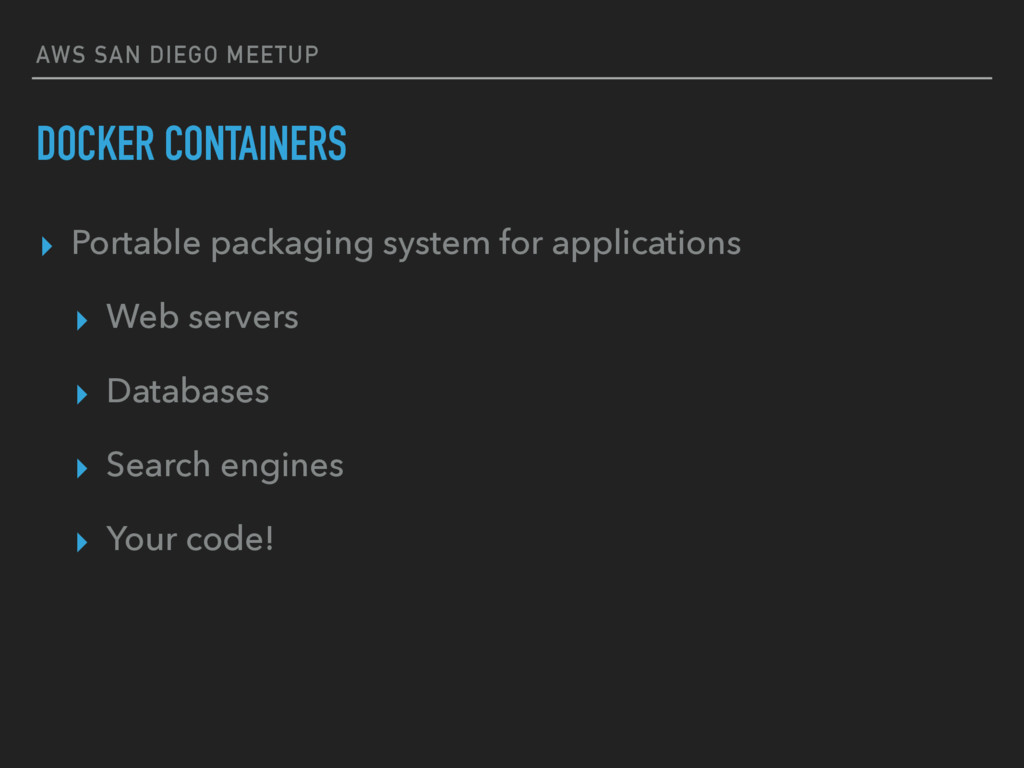
Task: Select the arrow bullet before Search engines
Action: pyautogui.click(x=82, y=468)
